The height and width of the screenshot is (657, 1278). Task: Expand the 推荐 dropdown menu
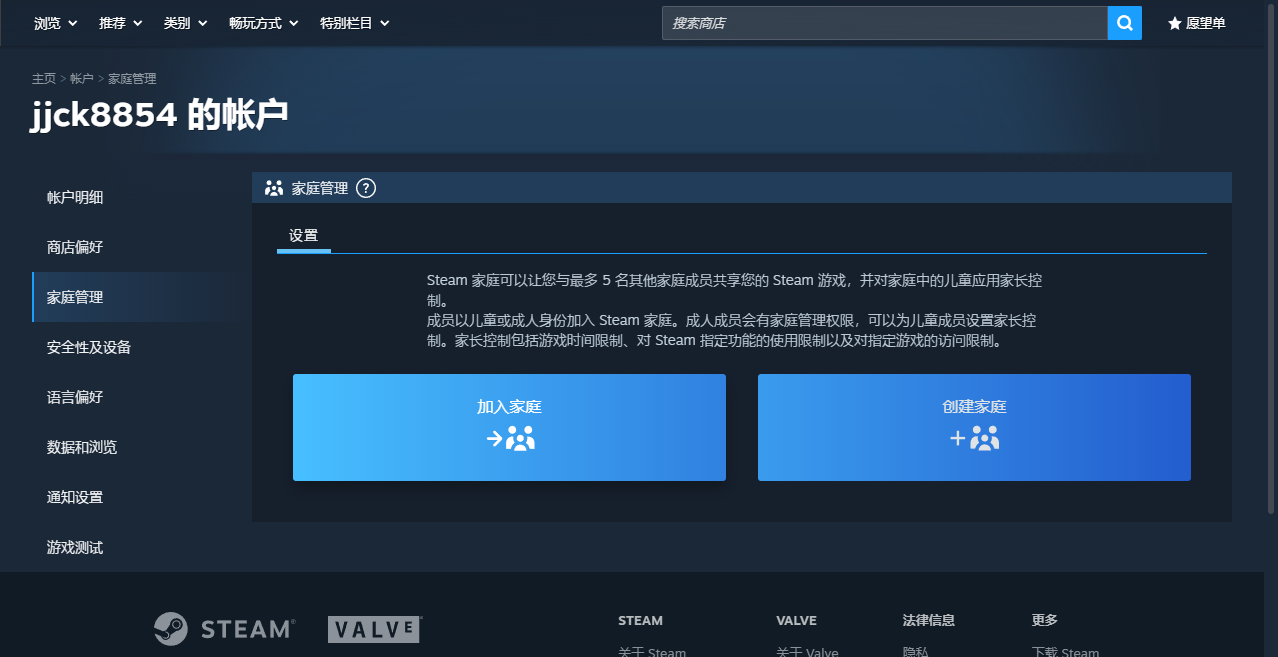(x=121, y=23)
